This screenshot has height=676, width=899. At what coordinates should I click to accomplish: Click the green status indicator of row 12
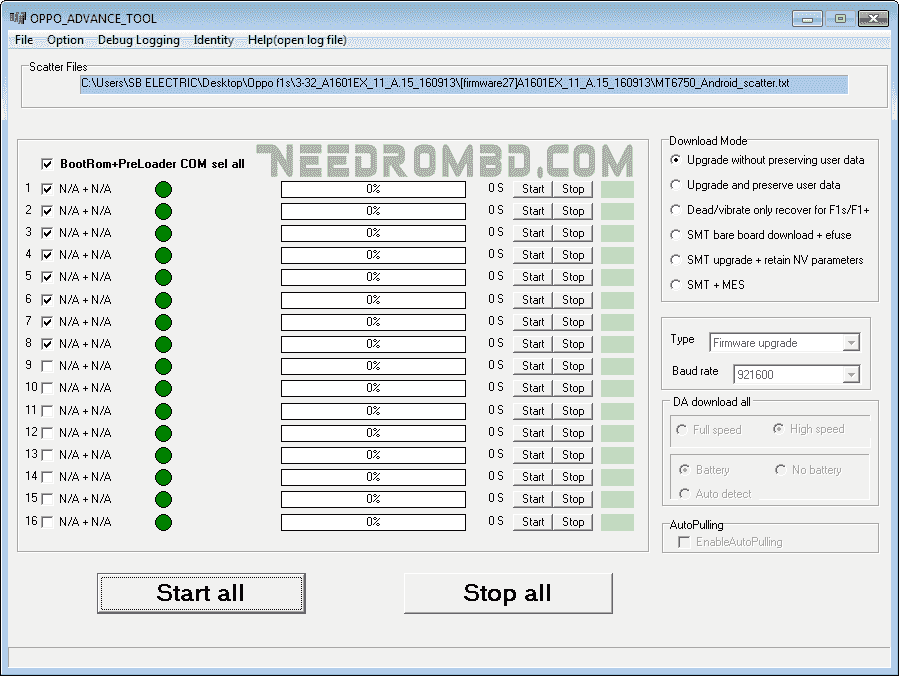[x=163, y=433]
